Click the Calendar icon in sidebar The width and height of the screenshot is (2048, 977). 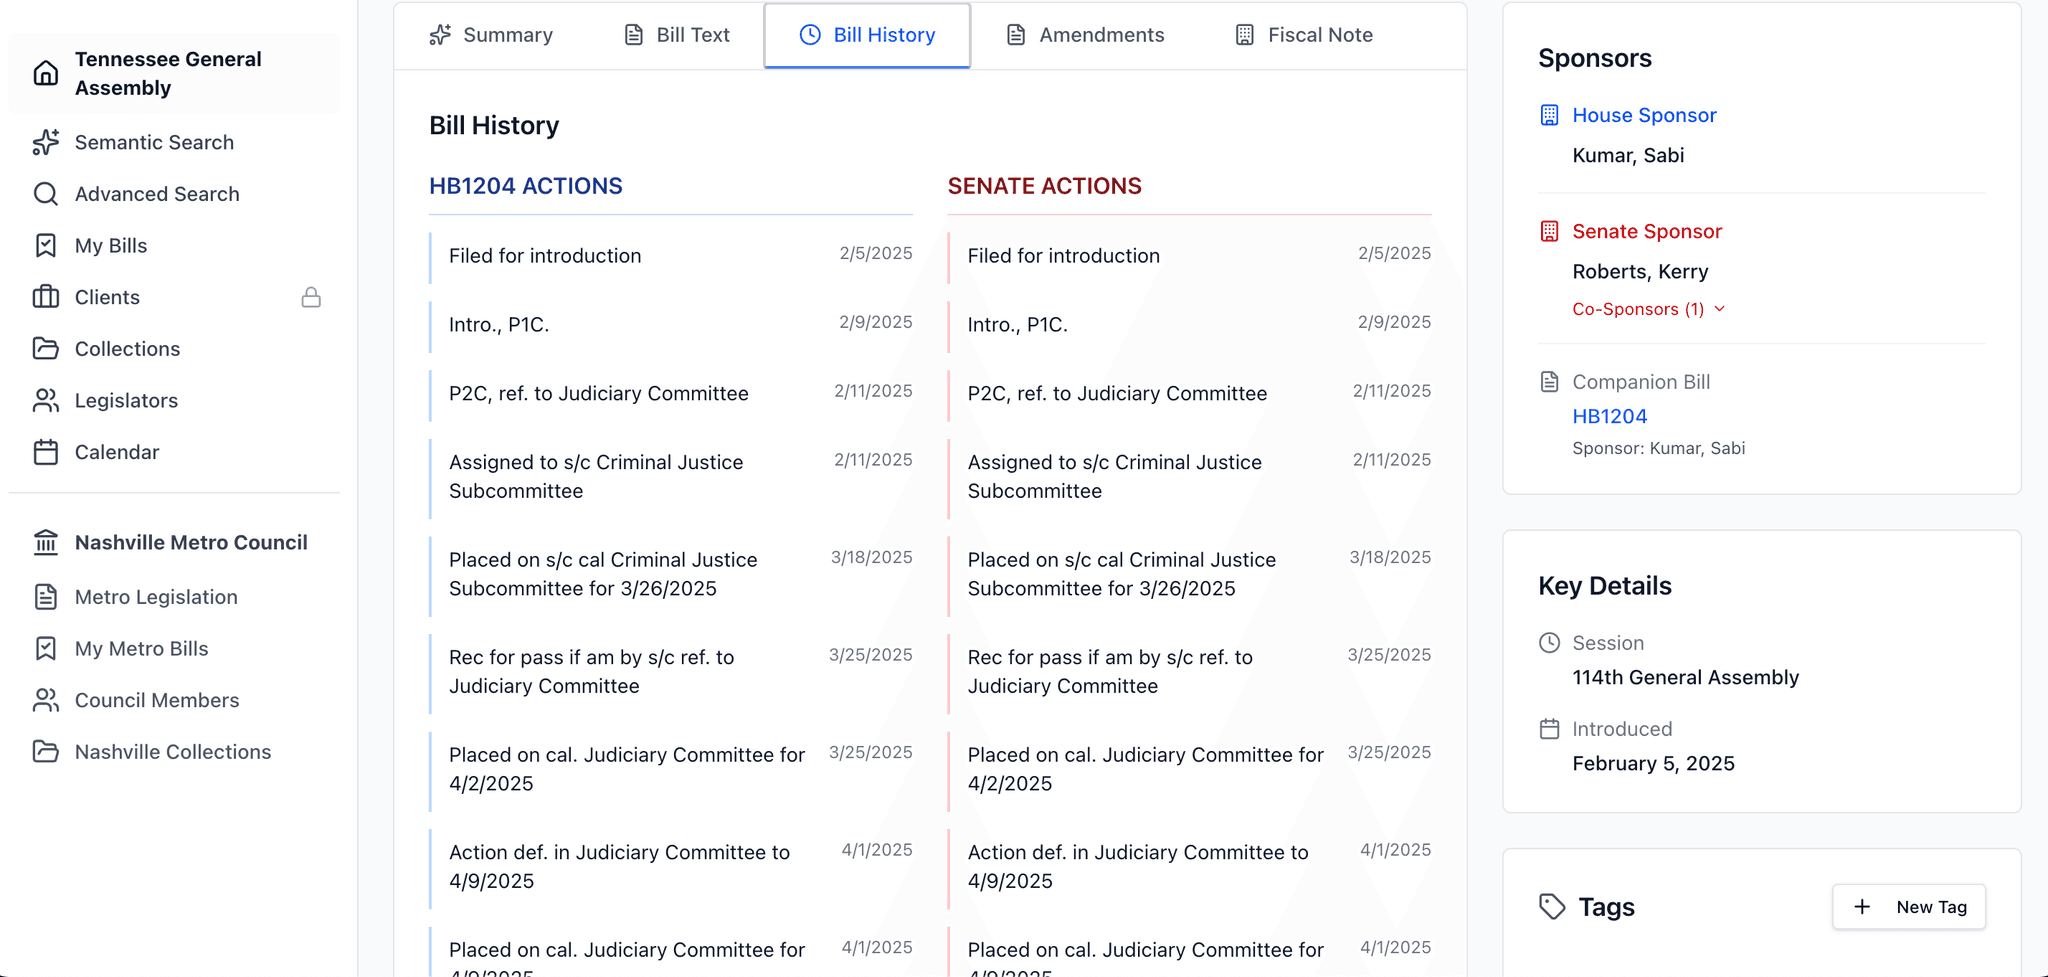click(x=46, y=452)
